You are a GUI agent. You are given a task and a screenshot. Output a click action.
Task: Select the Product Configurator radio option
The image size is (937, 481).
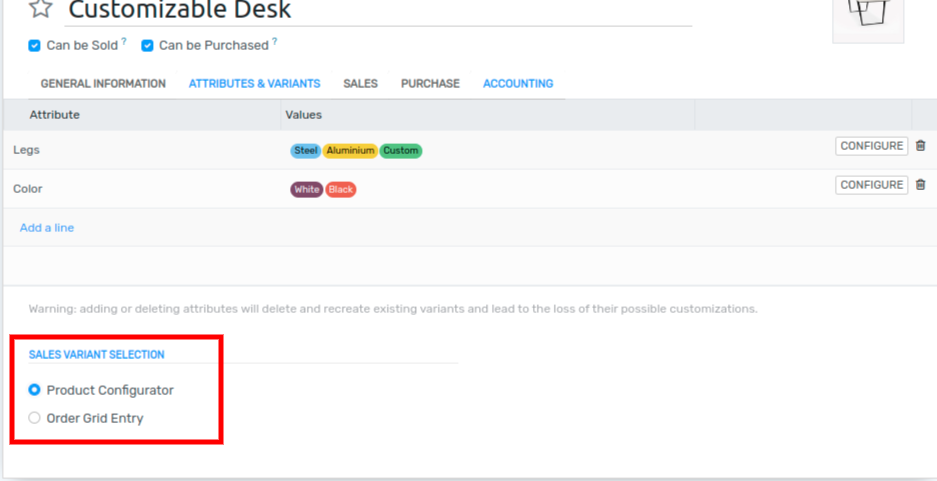[35, 390]
